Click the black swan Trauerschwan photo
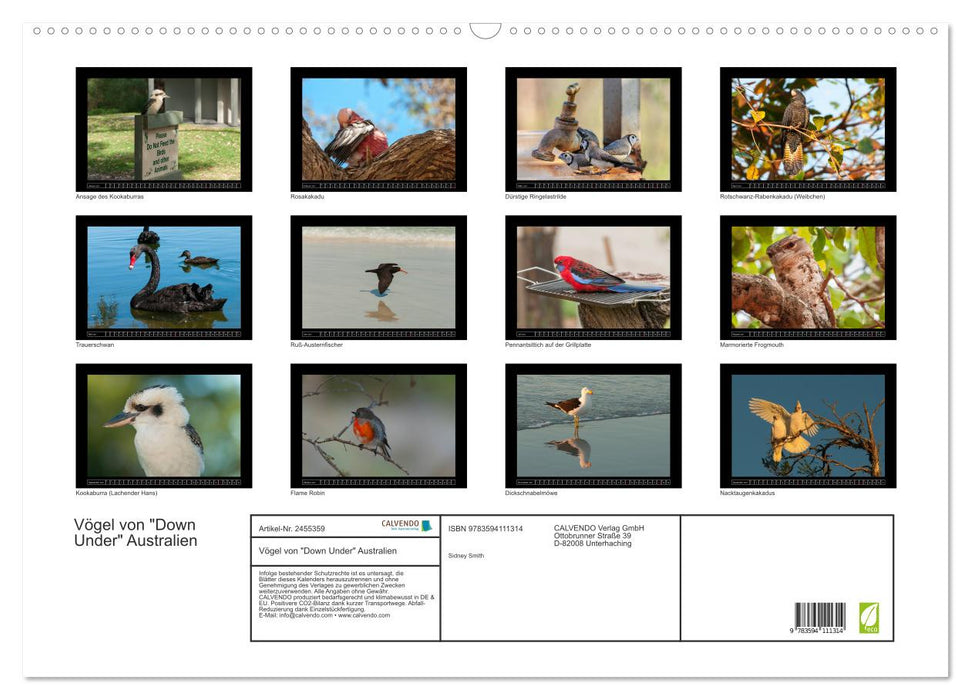This screenshot has height=700, width=971. click(163, 277)
